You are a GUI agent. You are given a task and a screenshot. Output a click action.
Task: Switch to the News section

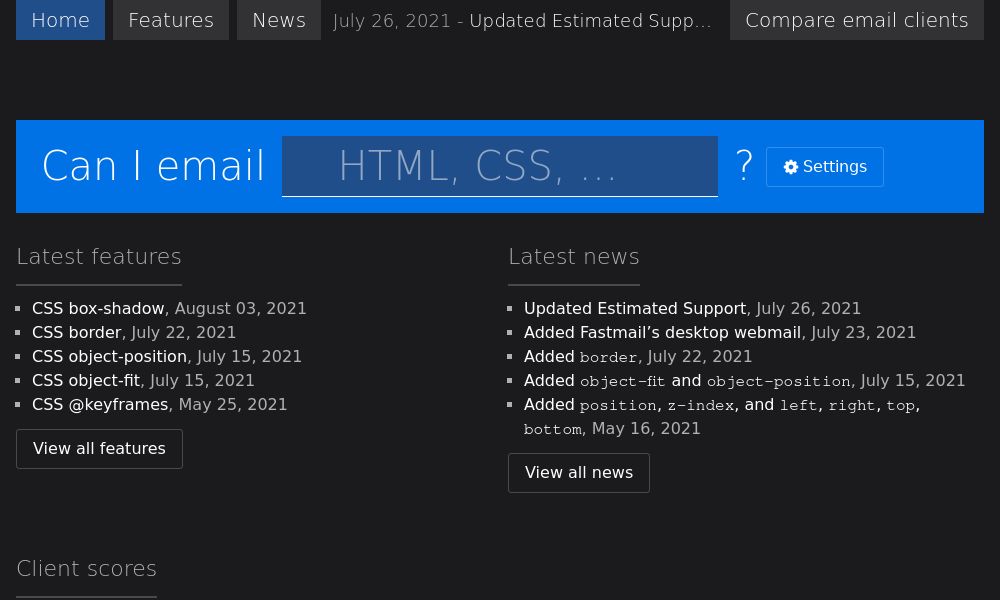pyautogui.click(x=279, y=20)
